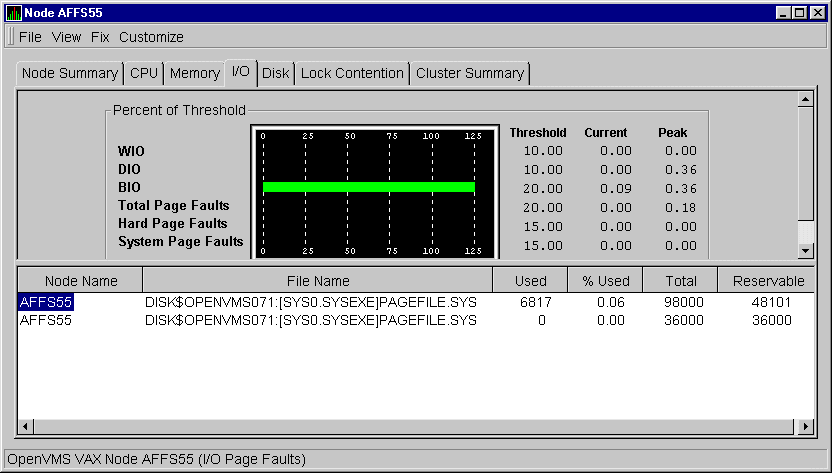
Task: Click the green BIO threshold bar
Action: [368, 187]
